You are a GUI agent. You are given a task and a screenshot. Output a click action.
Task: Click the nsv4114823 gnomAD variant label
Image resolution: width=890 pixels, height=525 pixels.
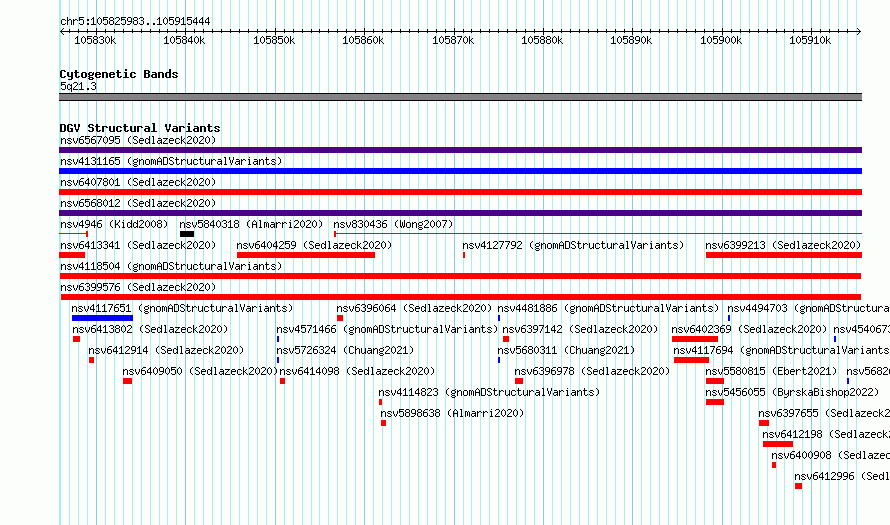[489, 392]
